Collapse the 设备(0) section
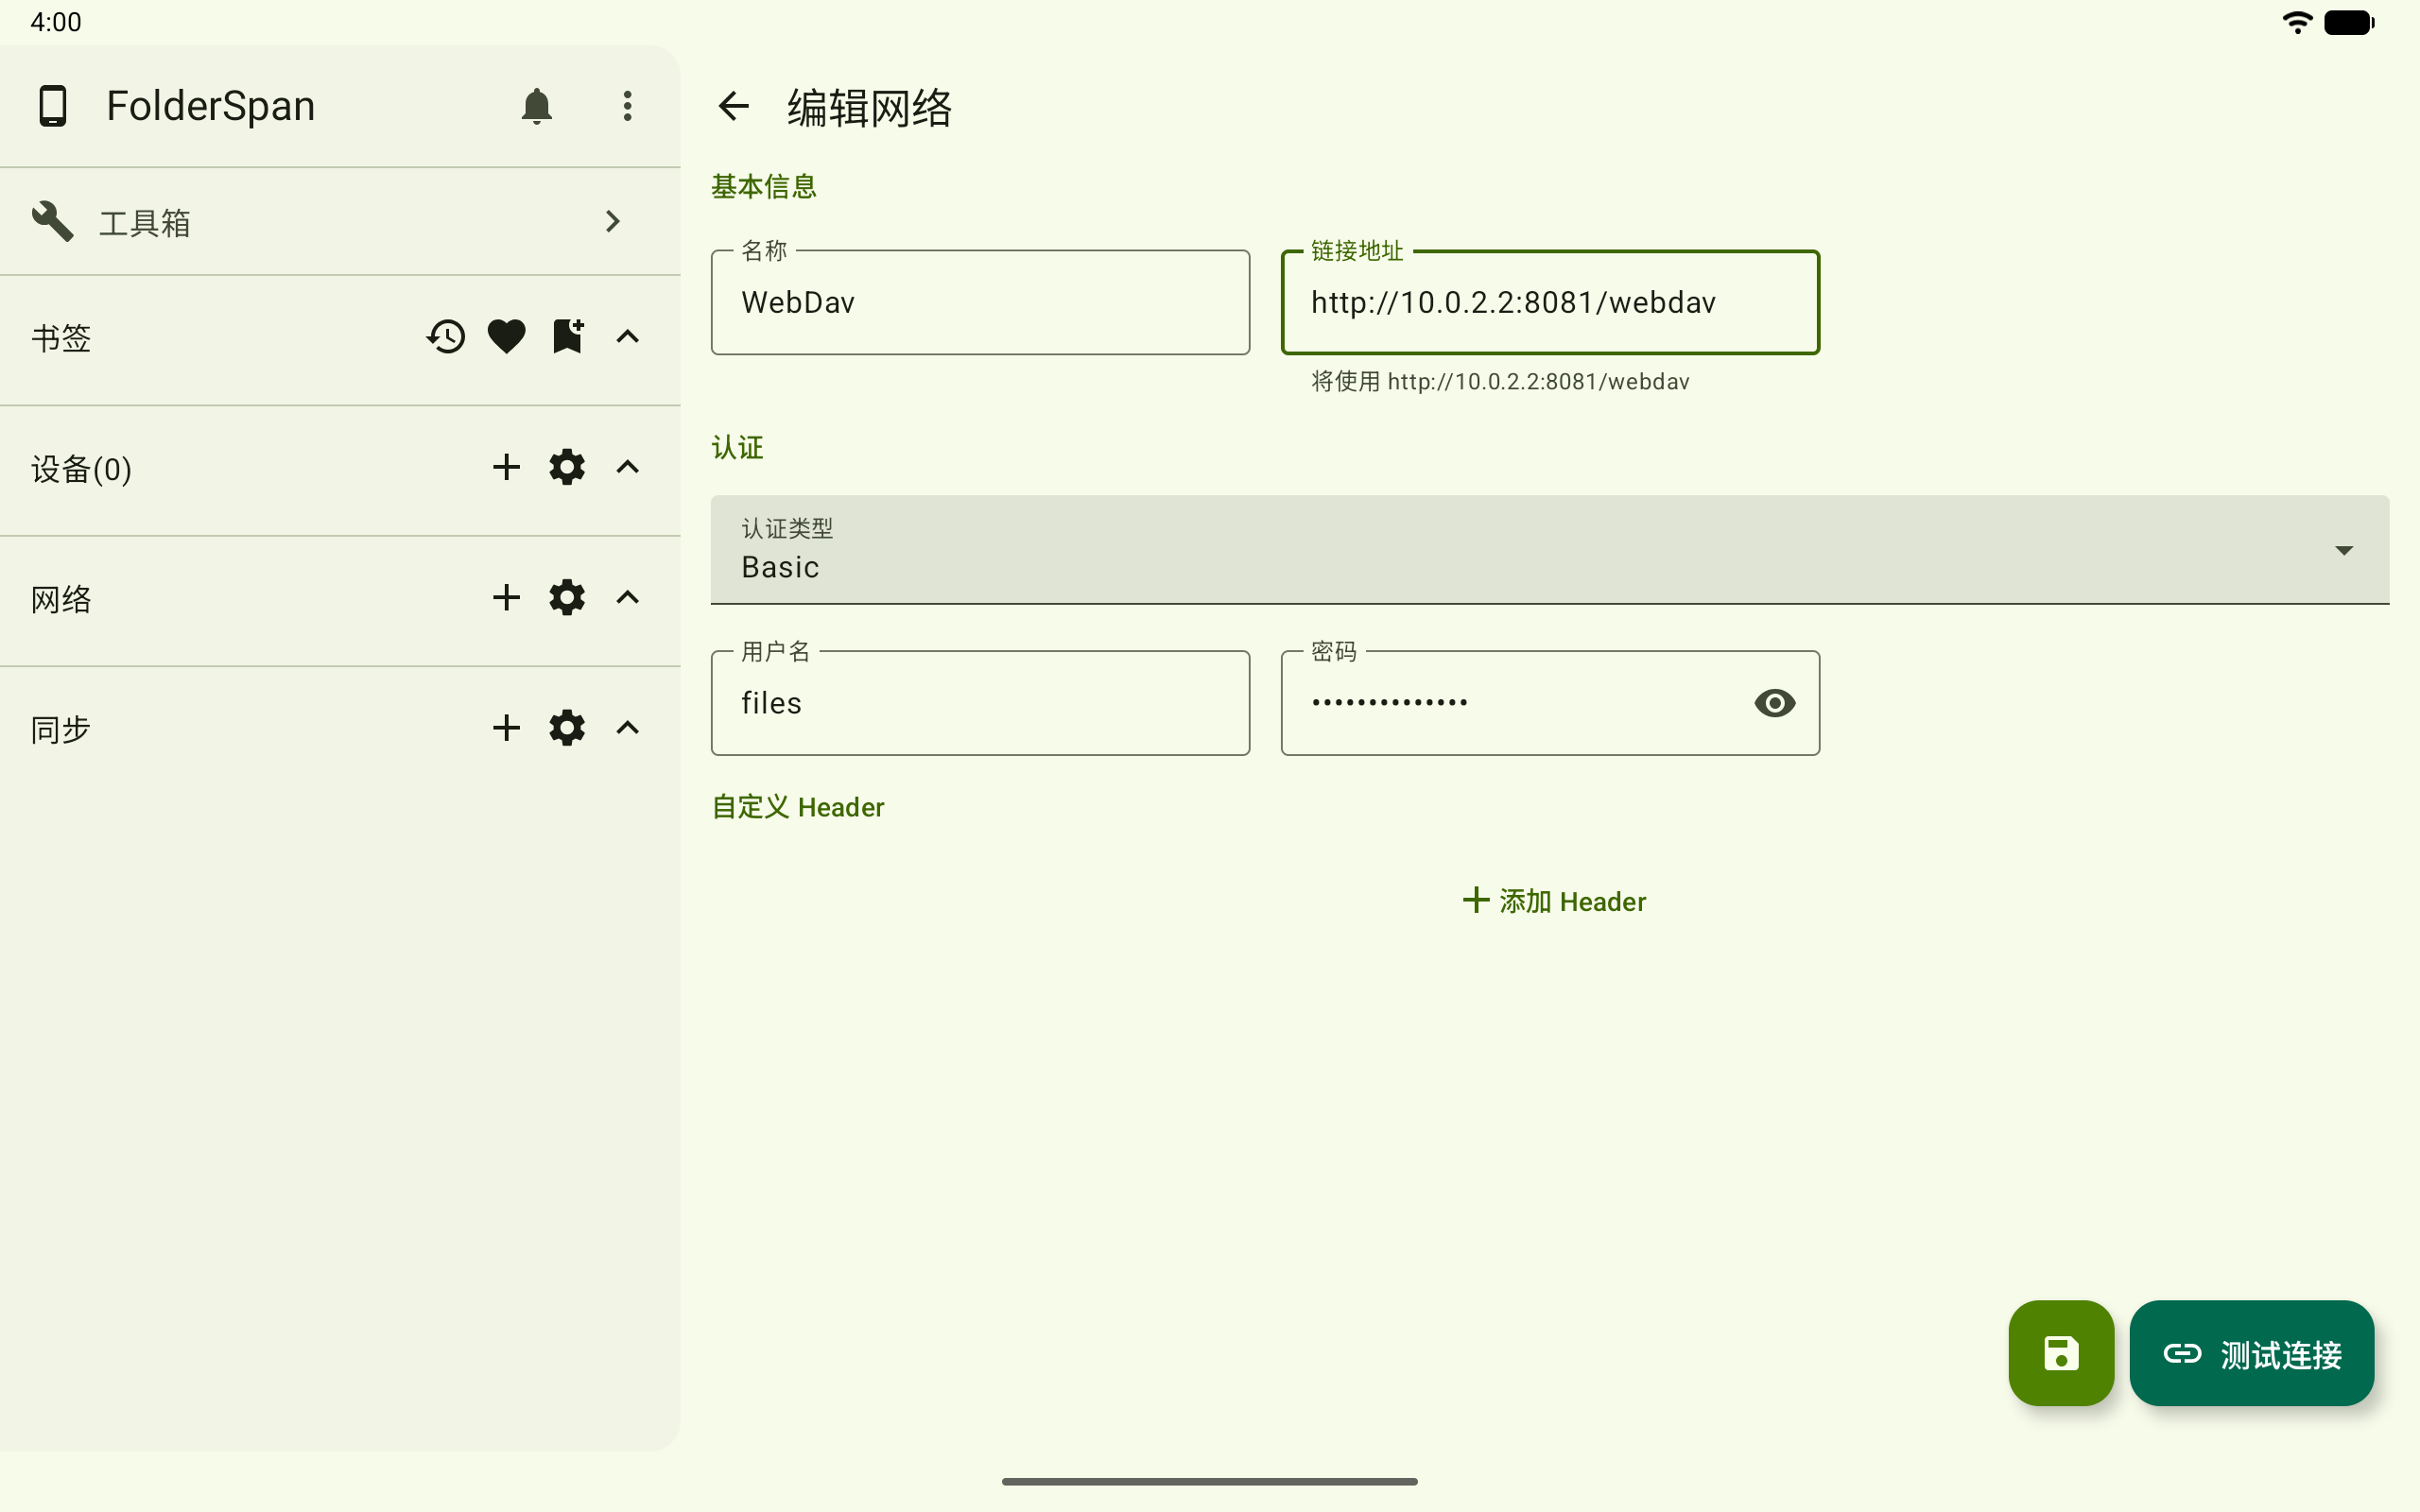This screenshot has width=2420, height=1512. click(627, 467)
